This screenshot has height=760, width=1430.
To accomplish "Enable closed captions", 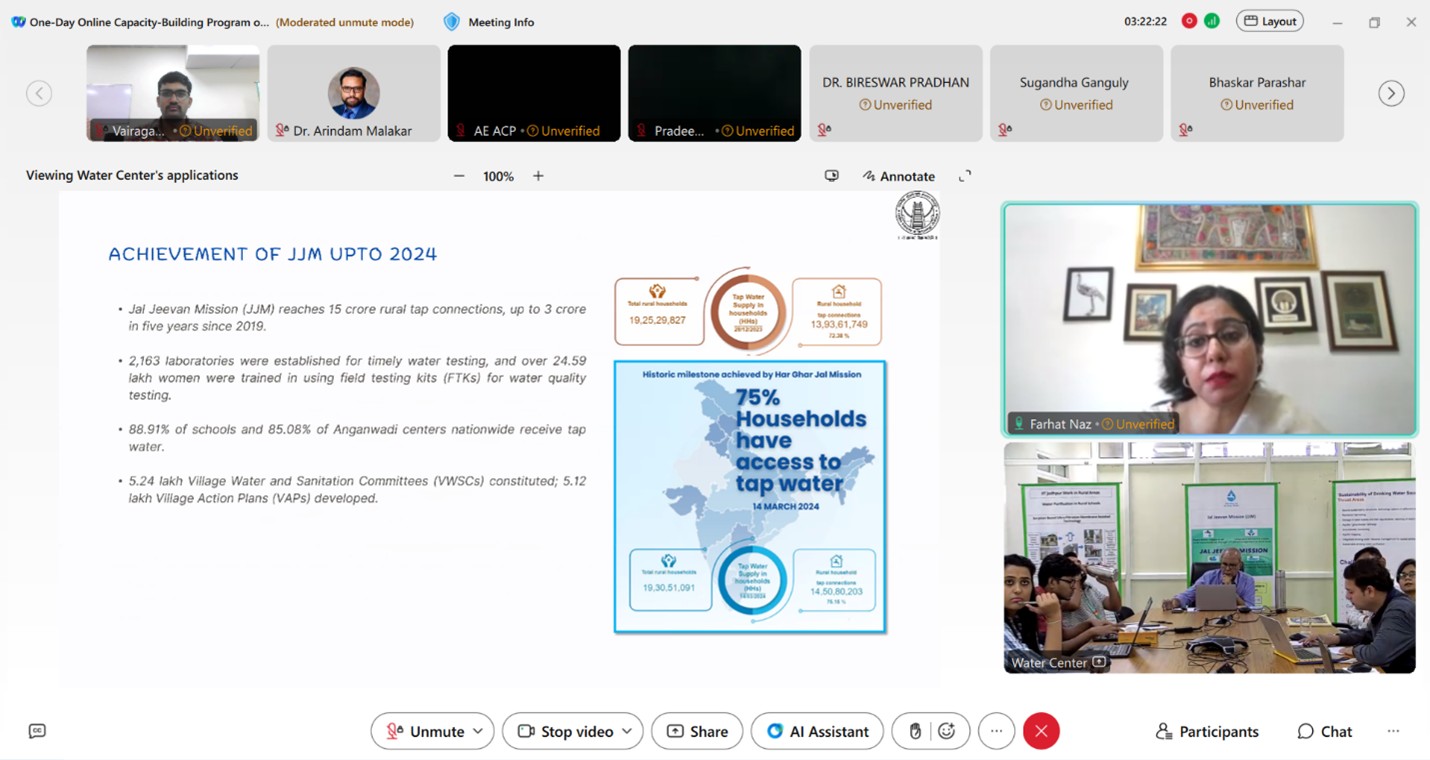I will (x=37, y=731).
